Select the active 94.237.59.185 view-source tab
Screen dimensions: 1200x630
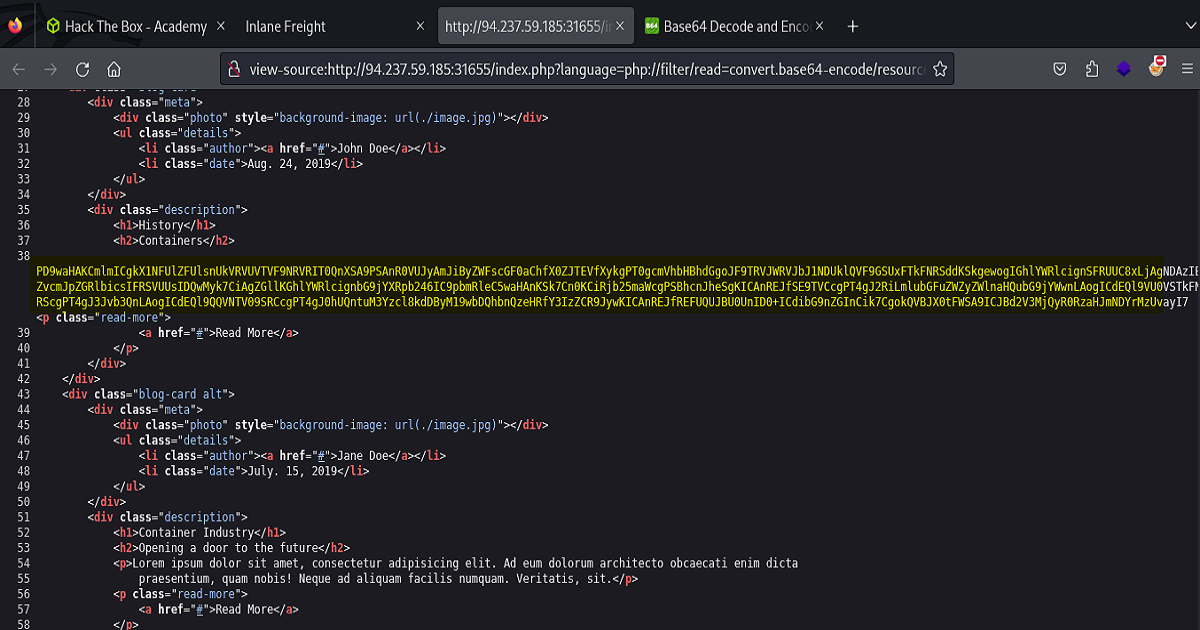(x=536, y=27)
